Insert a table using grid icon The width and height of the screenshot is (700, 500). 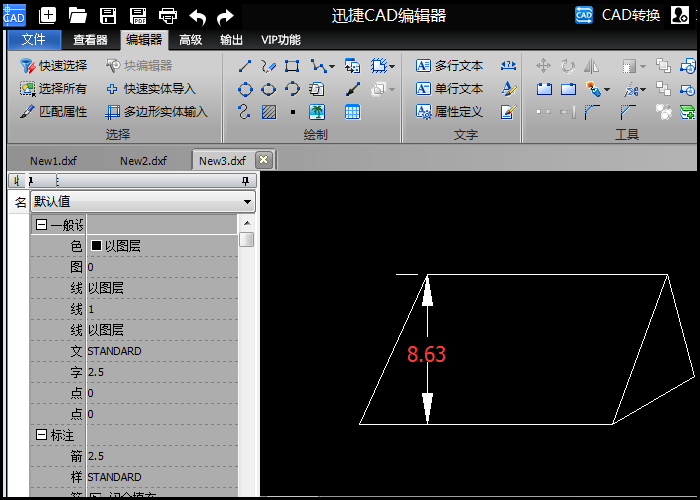point(352,112)
